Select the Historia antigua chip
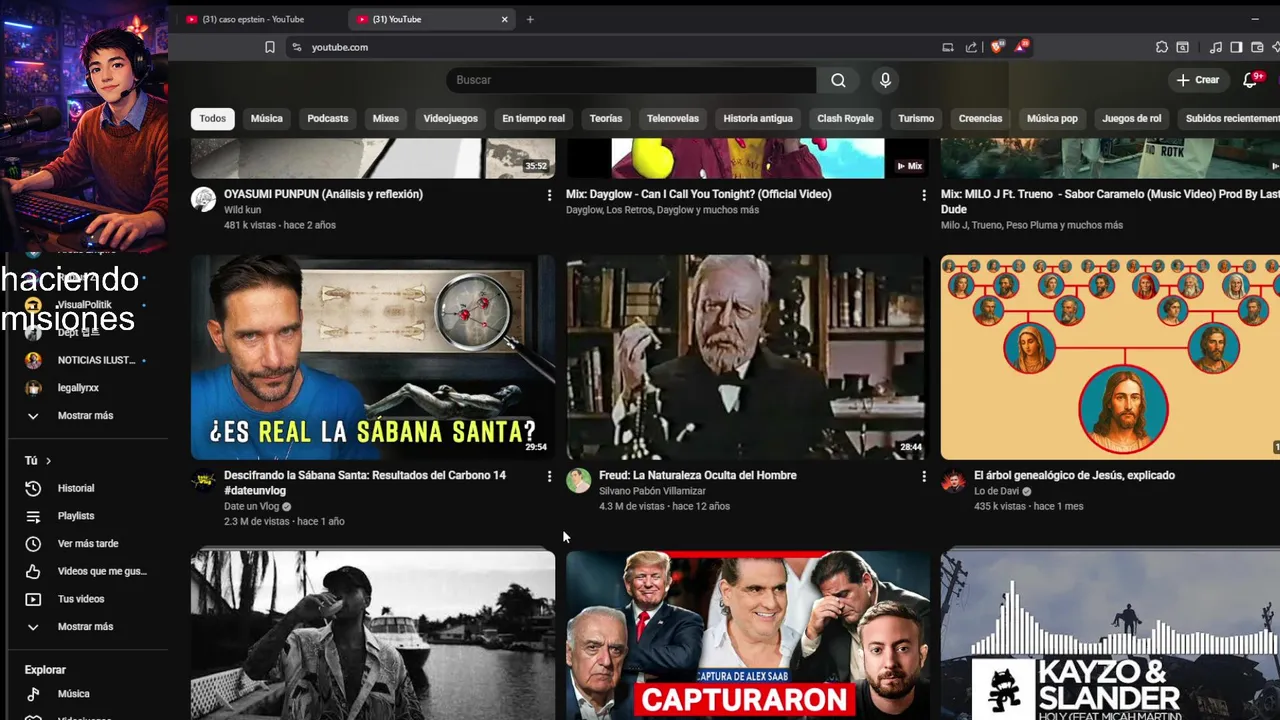 pos(757,118)
